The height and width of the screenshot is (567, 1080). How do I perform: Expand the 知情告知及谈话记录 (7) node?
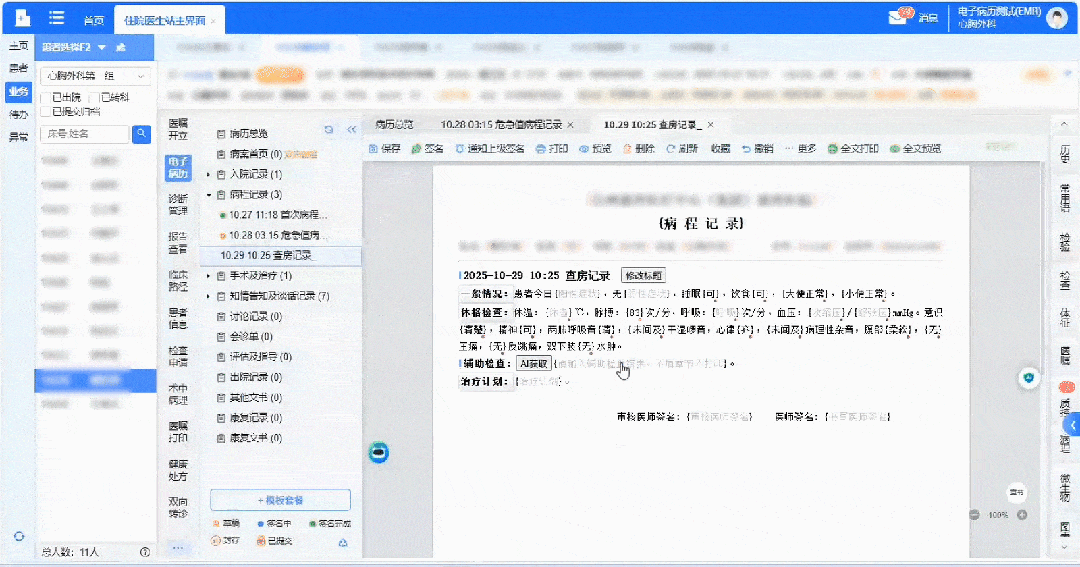(x=209, y=296)
